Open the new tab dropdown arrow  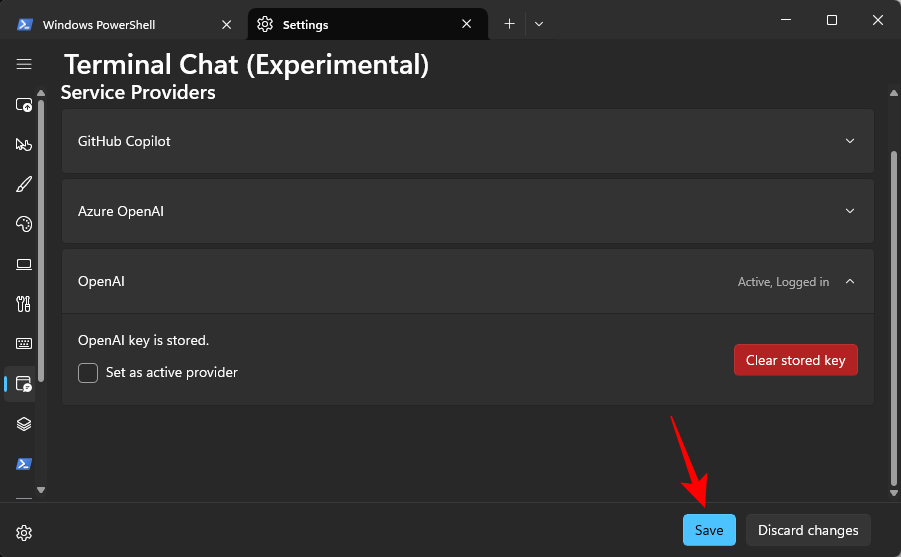click(x=539, y=24)
